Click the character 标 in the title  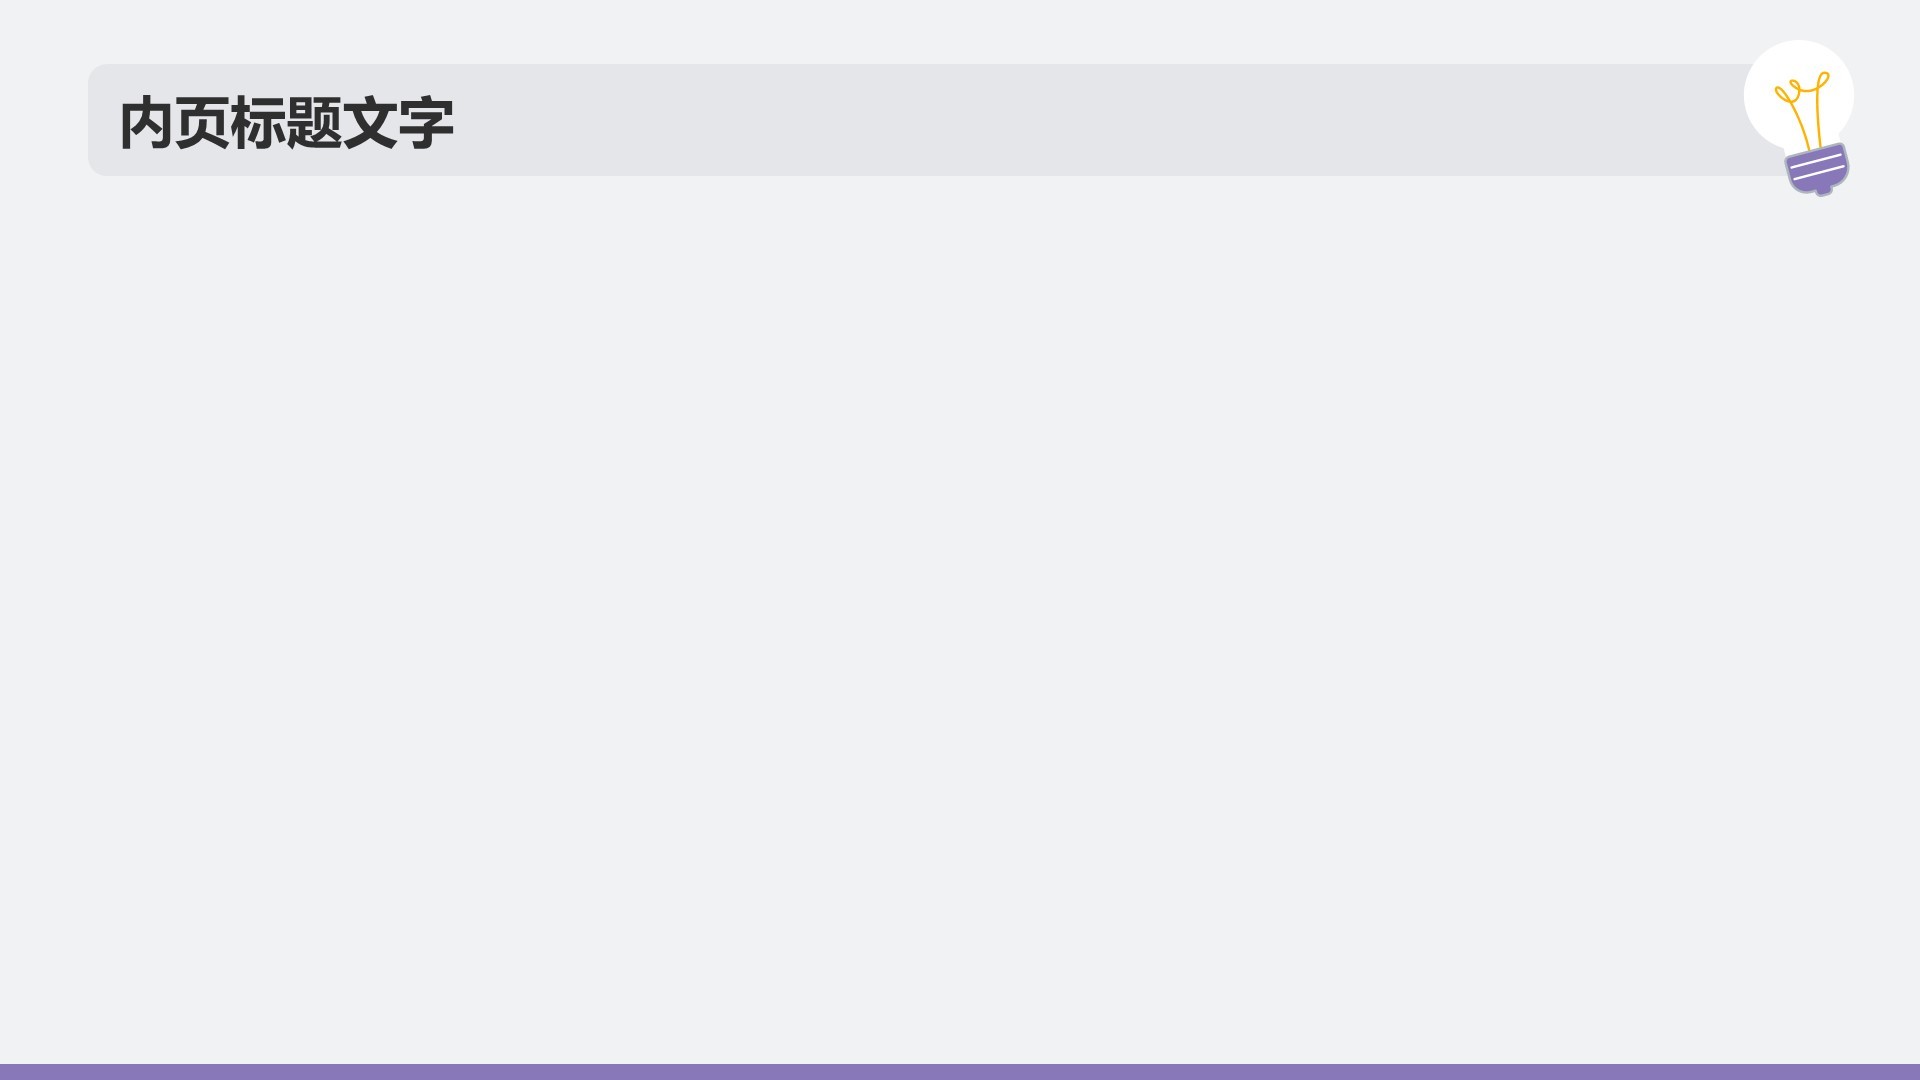click(258, 123)
